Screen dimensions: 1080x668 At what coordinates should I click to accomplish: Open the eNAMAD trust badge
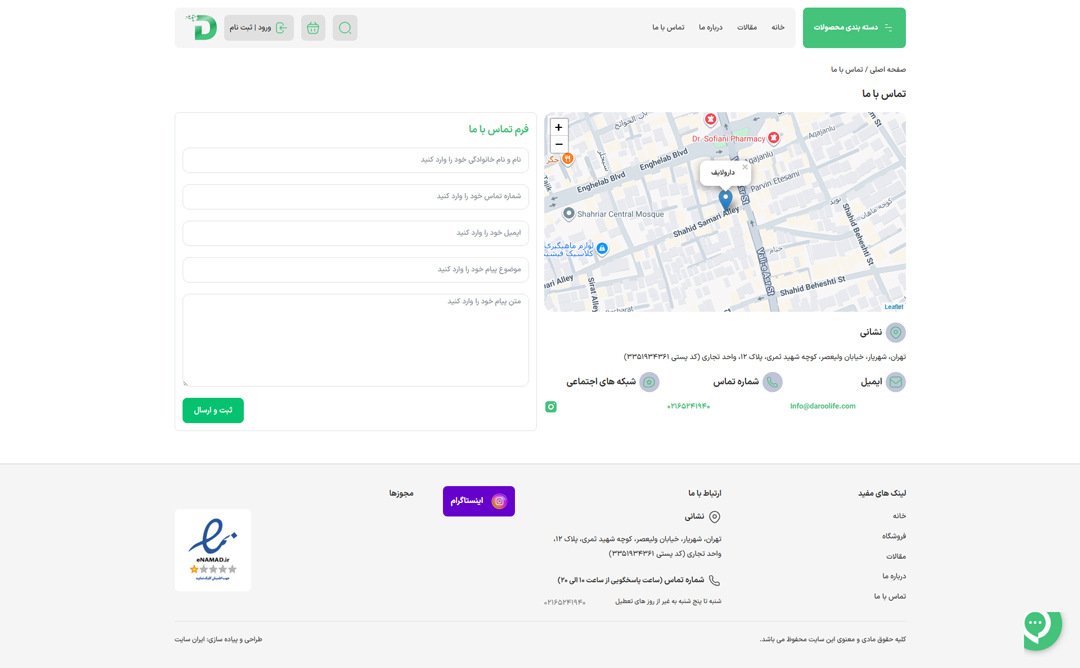(213, 550)
